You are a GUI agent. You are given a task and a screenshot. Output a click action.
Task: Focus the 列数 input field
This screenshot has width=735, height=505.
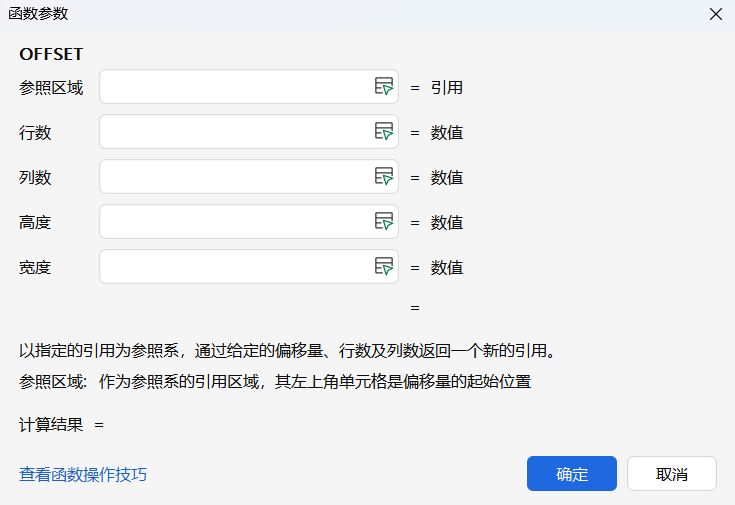pos(234,177)
